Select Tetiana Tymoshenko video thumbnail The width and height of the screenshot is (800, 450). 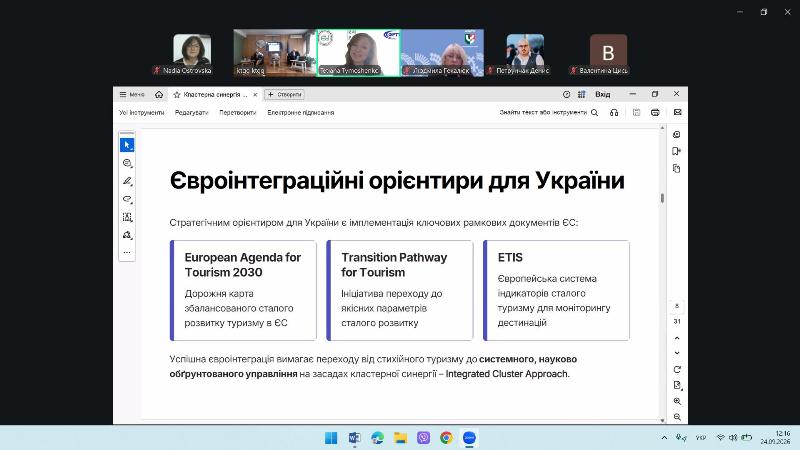[358, 53]
